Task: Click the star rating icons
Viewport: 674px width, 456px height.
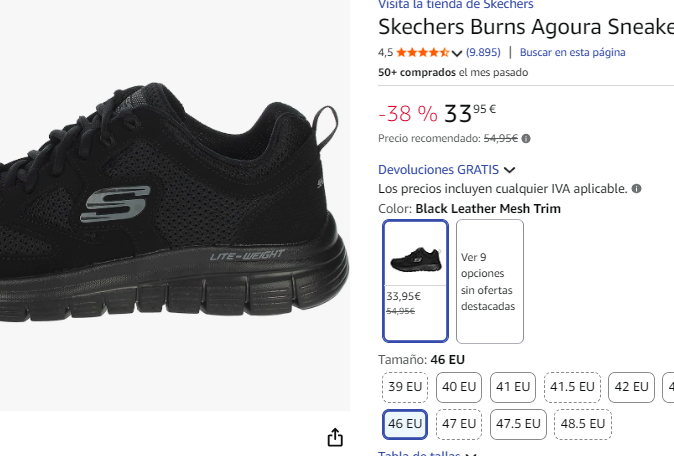Action: click(422, 52)
